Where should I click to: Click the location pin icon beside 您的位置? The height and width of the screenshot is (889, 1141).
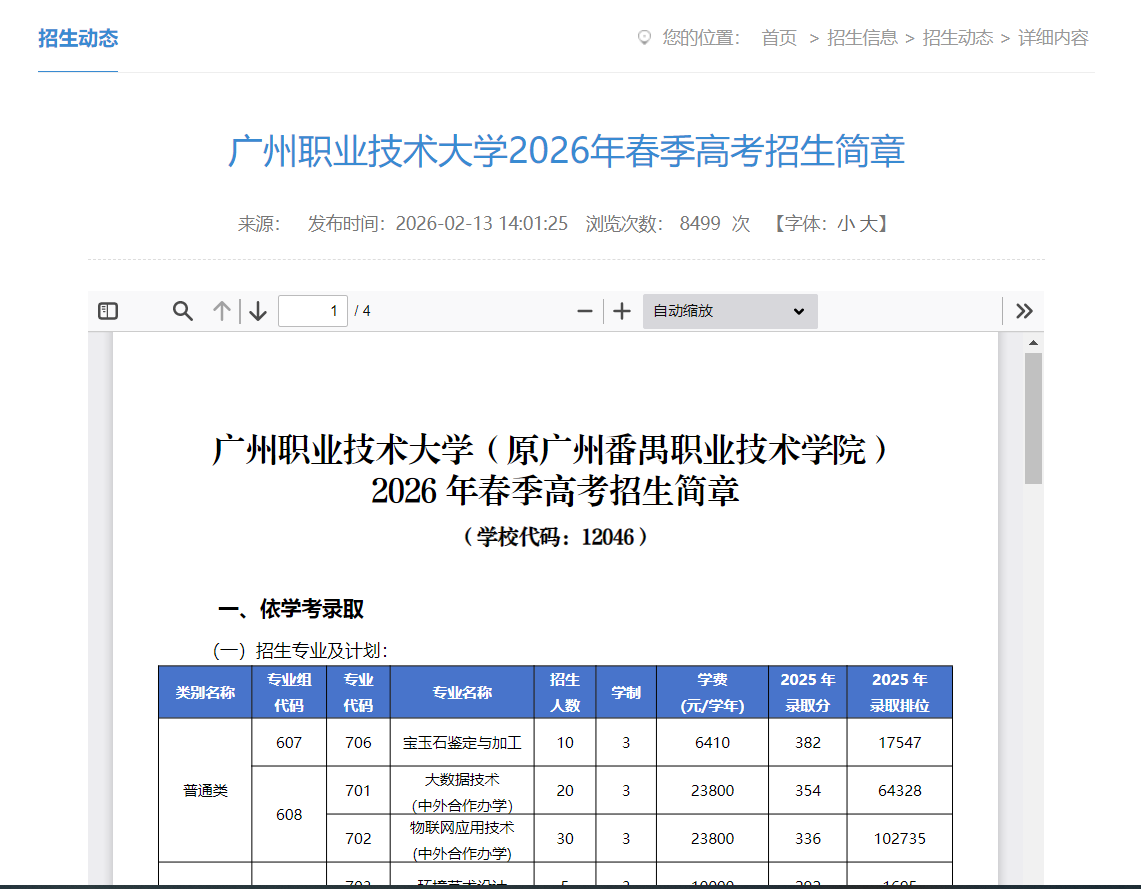coord(643,38)
